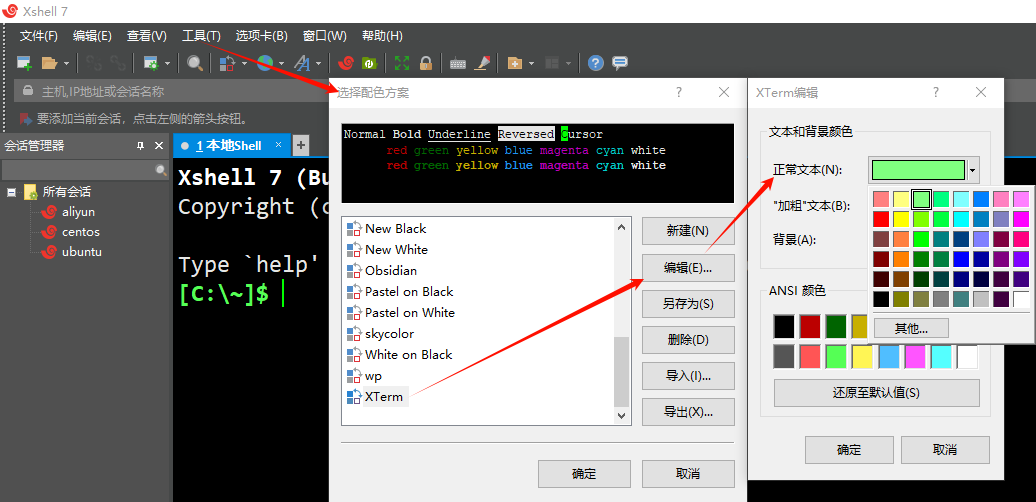This screenshot has width=1036, height=502.
Task: Click the 导出(X)... button
Action: [x=688, y=412]
